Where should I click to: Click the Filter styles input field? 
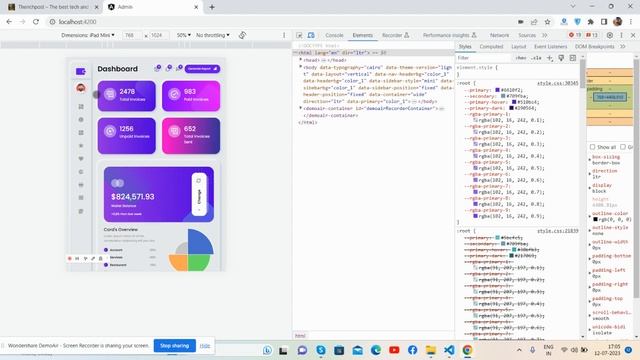point(484,58)
